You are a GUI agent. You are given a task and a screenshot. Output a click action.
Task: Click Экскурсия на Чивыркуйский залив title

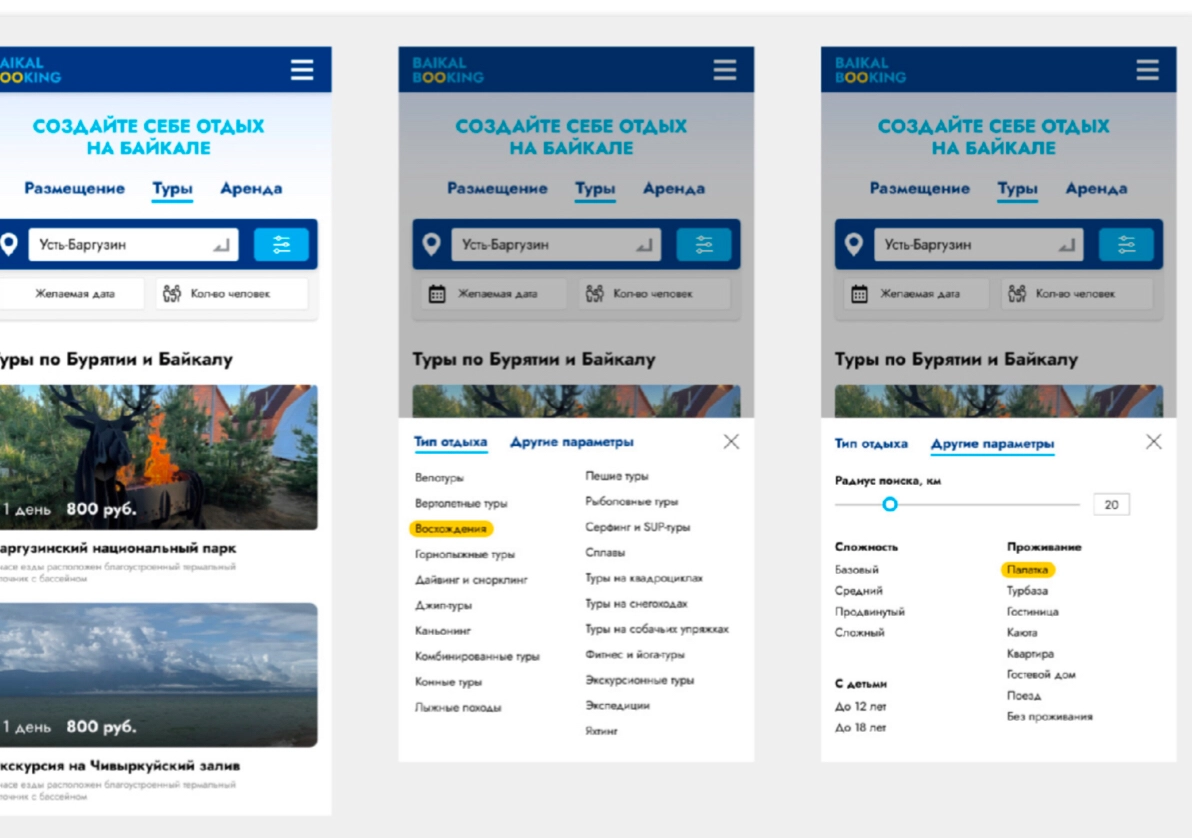(x=120, y=766)
